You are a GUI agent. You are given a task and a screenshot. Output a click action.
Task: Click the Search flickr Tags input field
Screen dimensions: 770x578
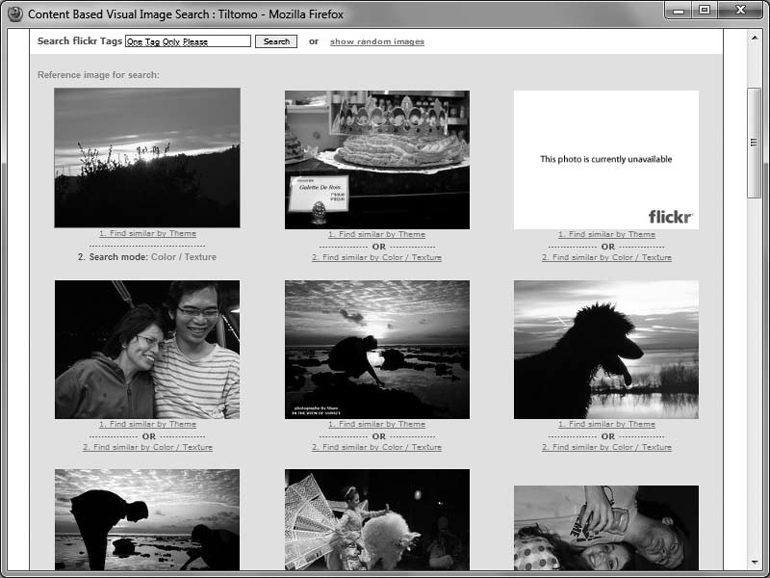[x=188, y=42]
